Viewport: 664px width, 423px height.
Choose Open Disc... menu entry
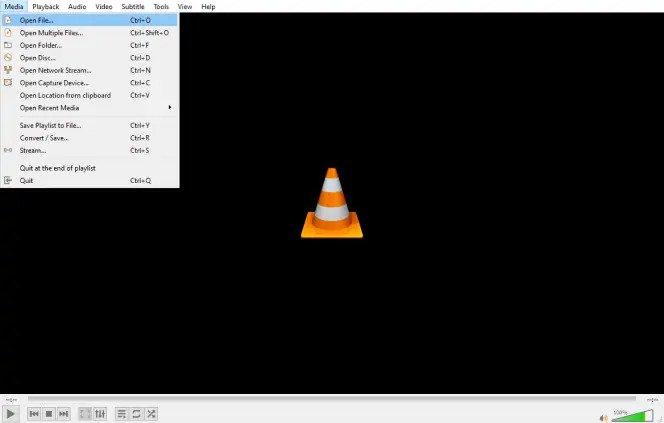point(89,58)
